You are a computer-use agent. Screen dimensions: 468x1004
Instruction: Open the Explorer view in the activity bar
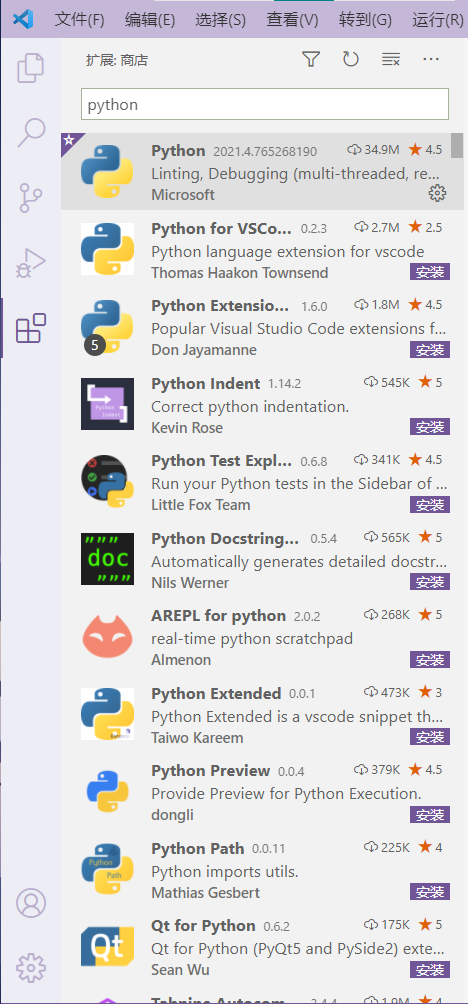(31, 69)
